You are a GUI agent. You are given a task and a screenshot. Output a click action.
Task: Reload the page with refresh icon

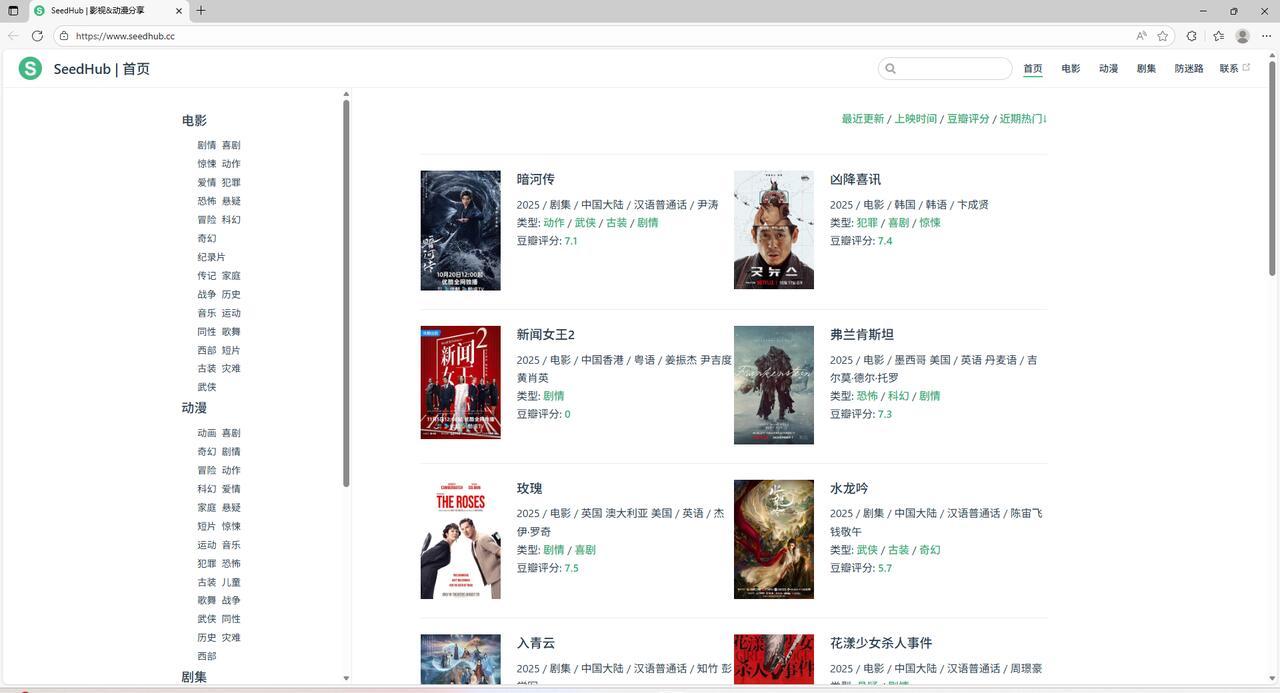tap(37, 36)
